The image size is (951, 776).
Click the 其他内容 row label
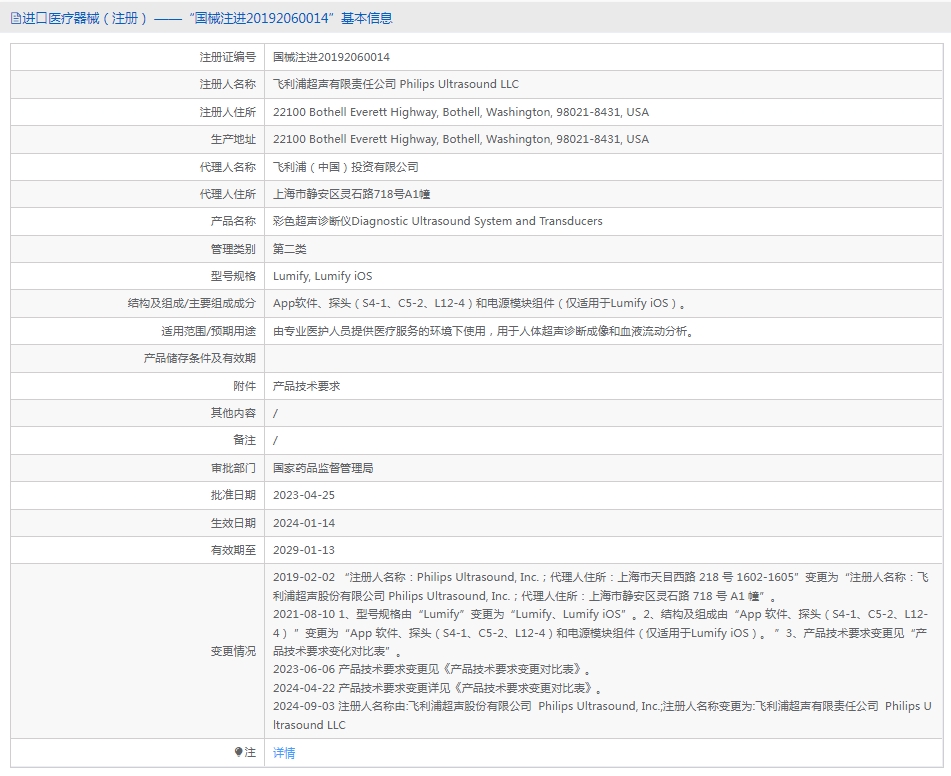(234, 413)
